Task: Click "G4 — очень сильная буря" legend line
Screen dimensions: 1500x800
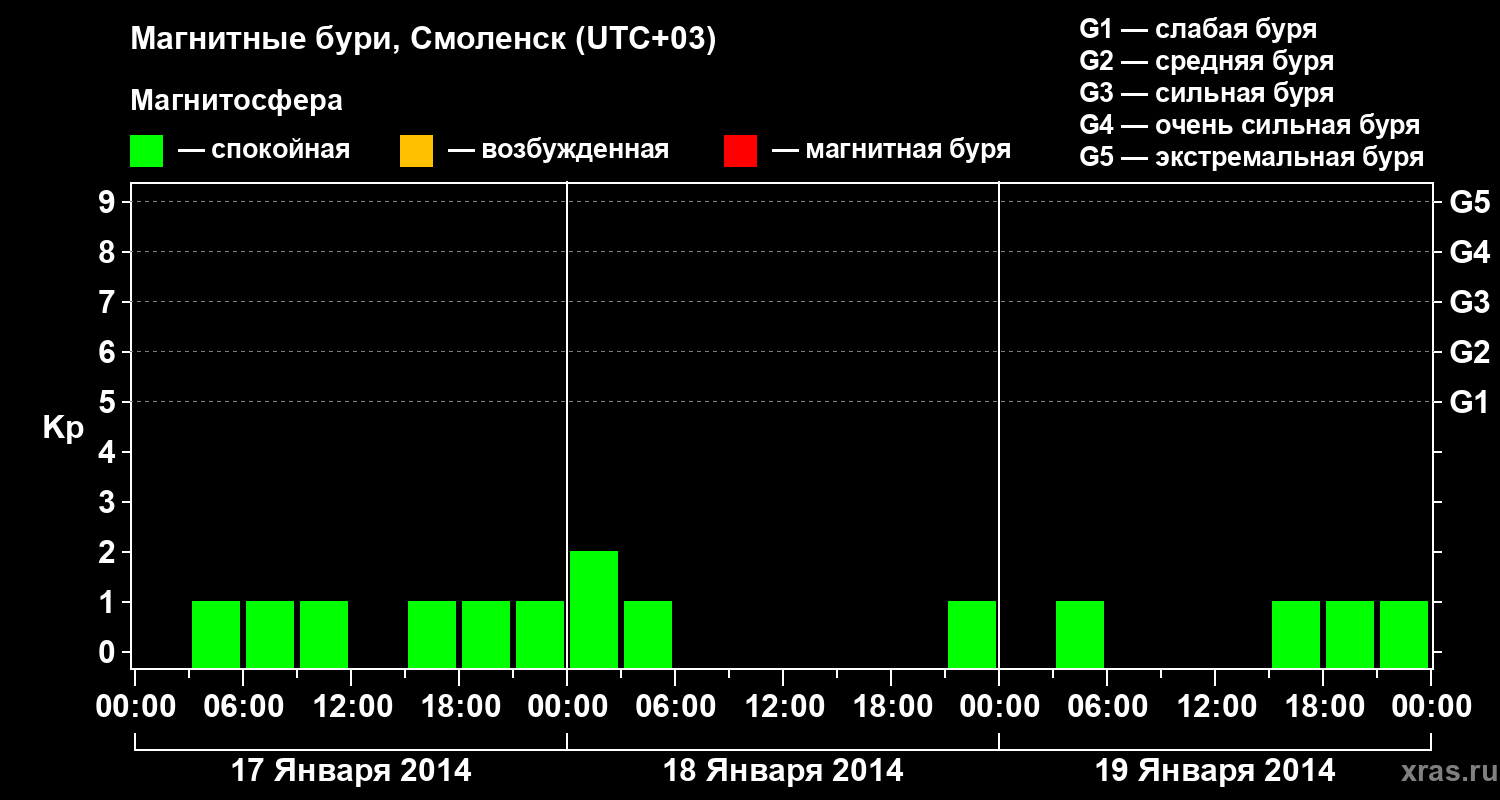Action: click(1250, 125)
